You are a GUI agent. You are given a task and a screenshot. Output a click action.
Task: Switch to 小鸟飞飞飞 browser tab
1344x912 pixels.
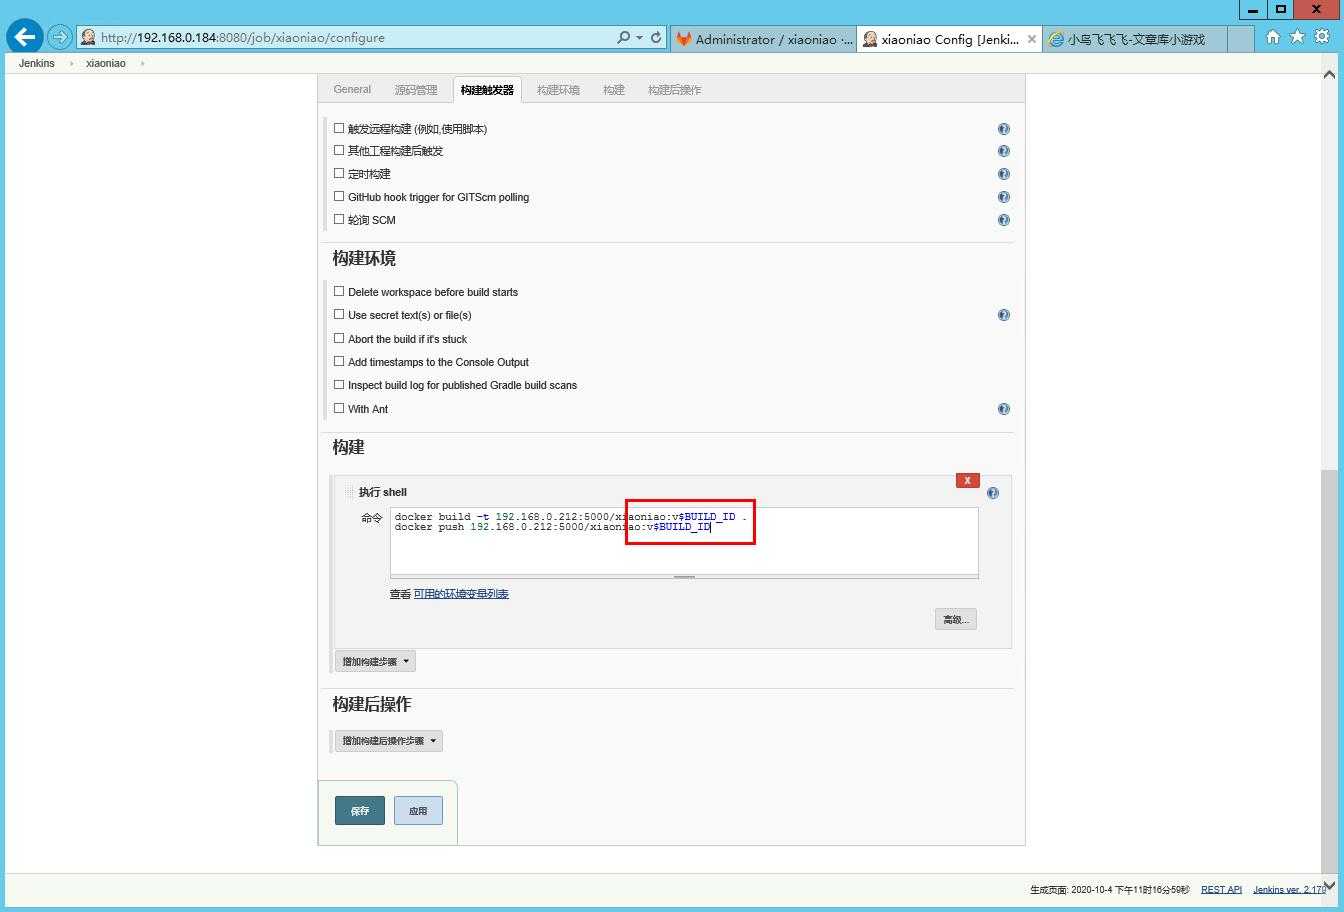pyautogui.click(x=1135, y=39)
